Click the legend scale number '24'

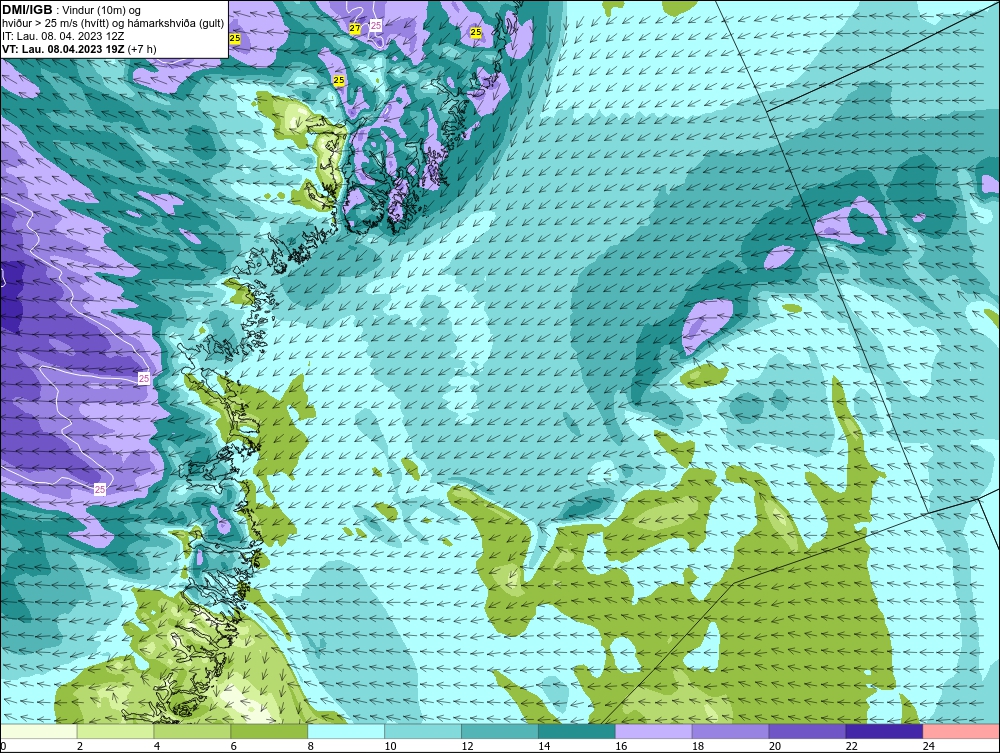[929, 746]
